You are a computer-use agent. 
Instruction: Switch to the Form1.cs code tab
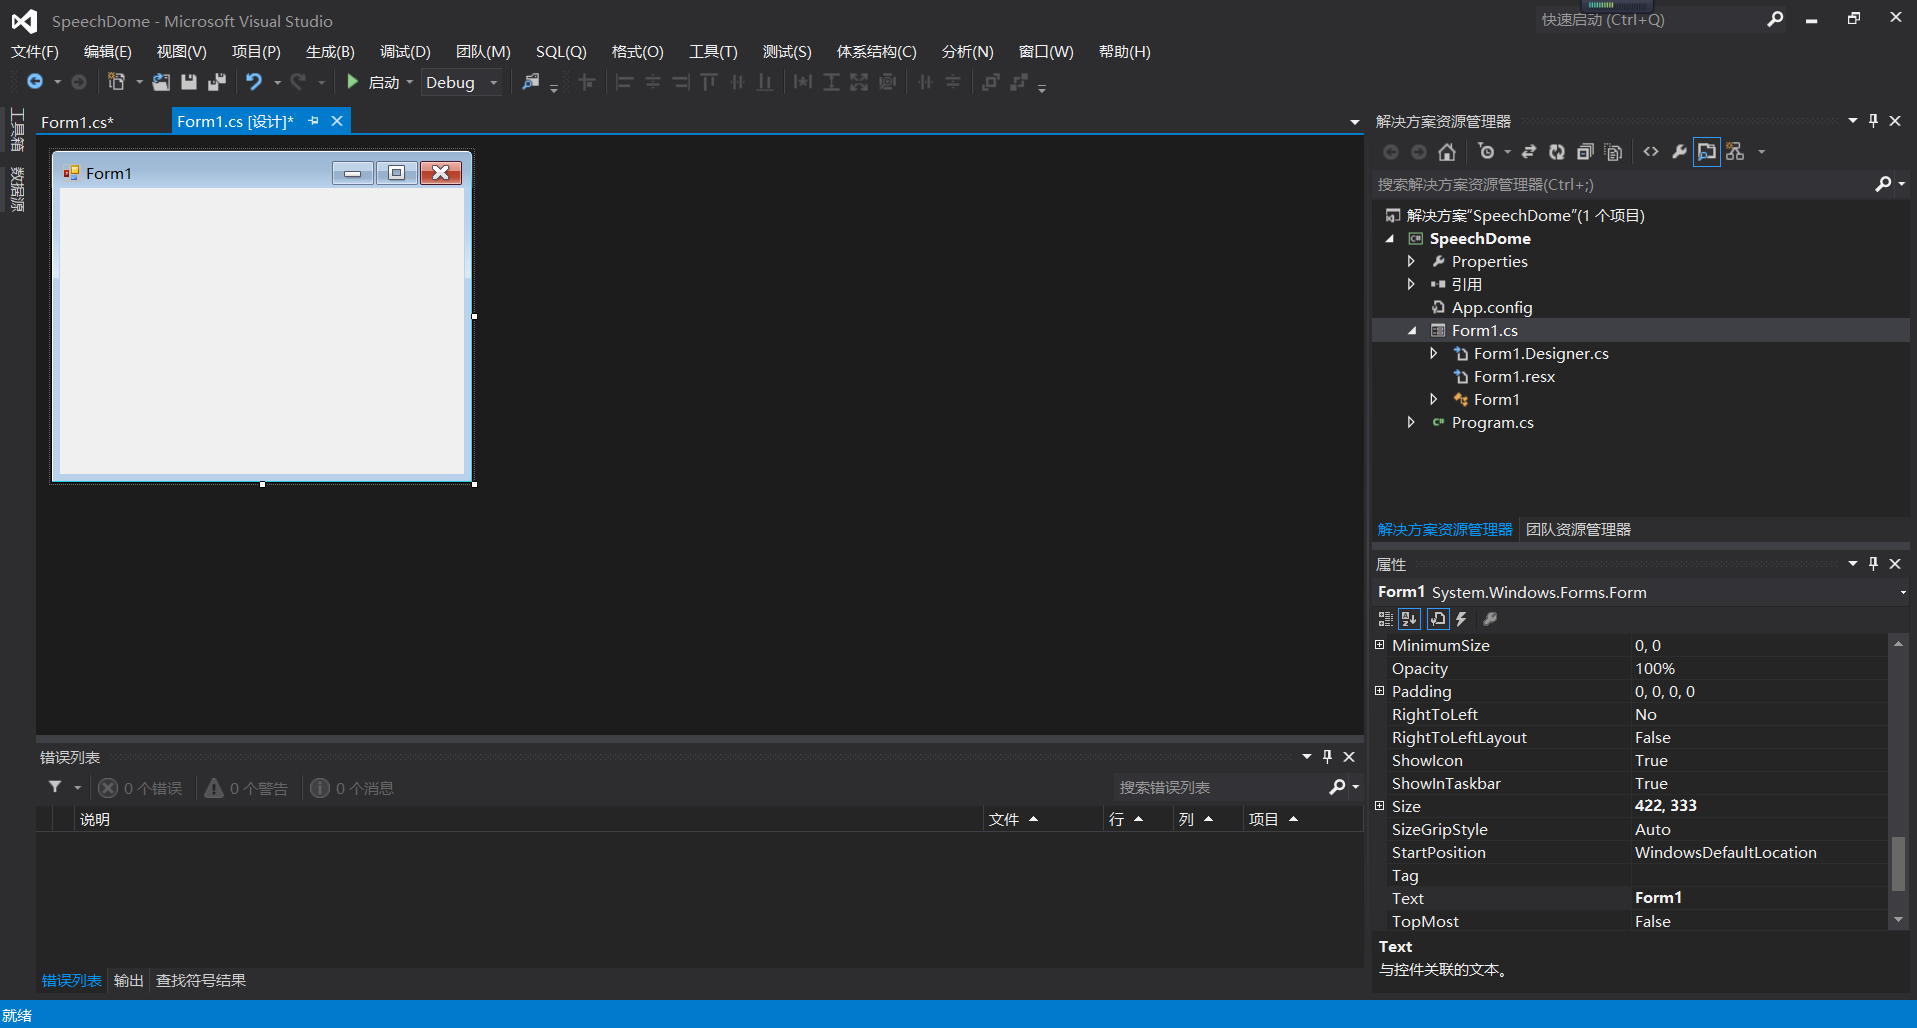point(78,121)
